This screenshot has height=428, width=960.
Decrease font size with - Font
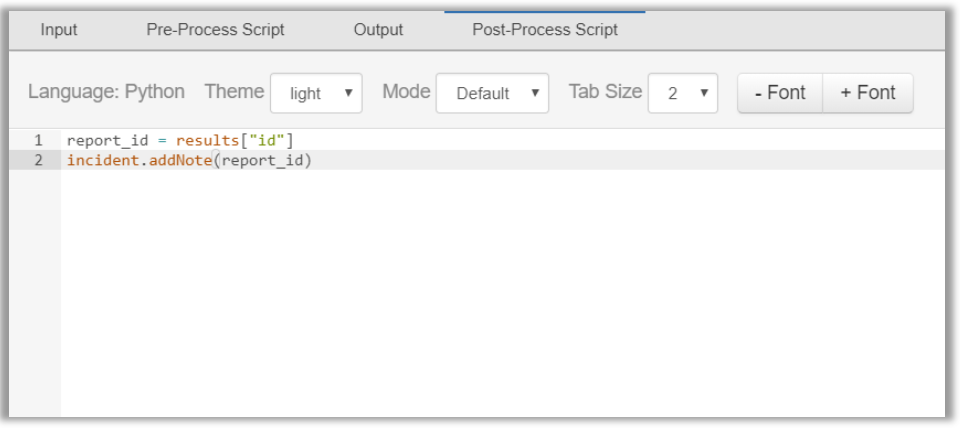coord(780,93)
